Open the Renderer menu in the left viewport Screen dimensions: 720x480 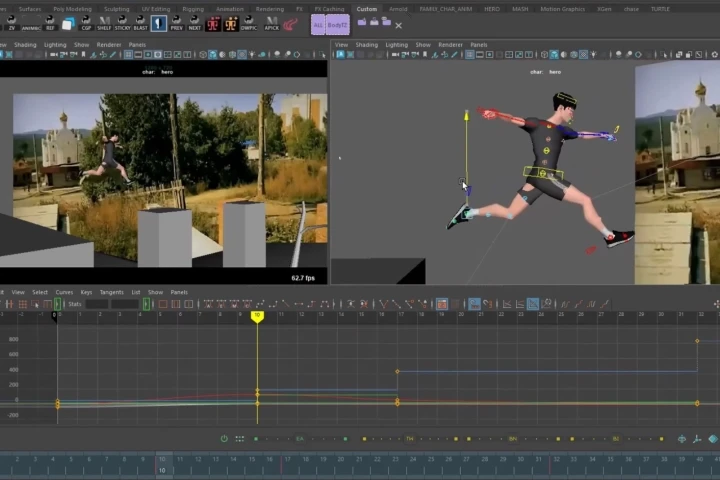(x=109, y=45)
